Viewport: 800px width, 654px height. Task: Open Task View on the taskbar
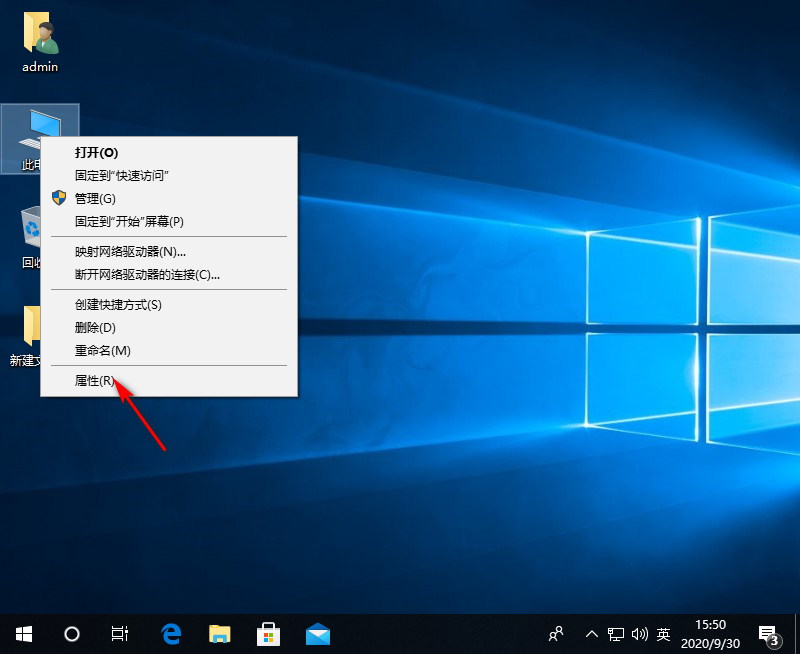click(120, 633)
